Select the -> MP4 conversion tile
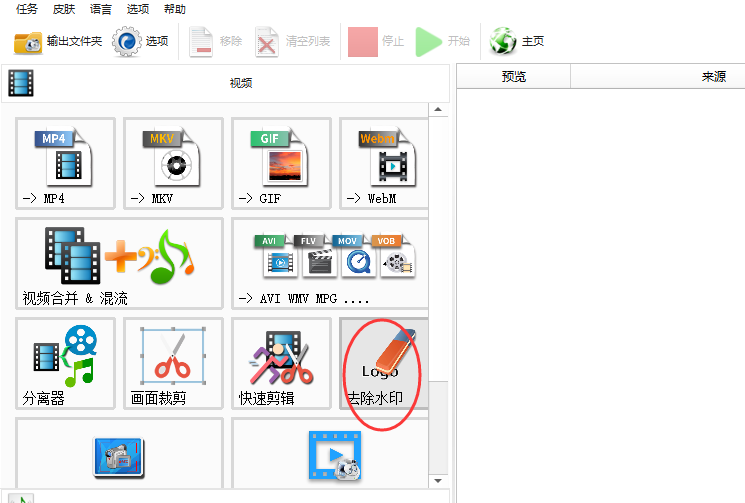The width and height of the screenshot is (745, 503). 66,163
